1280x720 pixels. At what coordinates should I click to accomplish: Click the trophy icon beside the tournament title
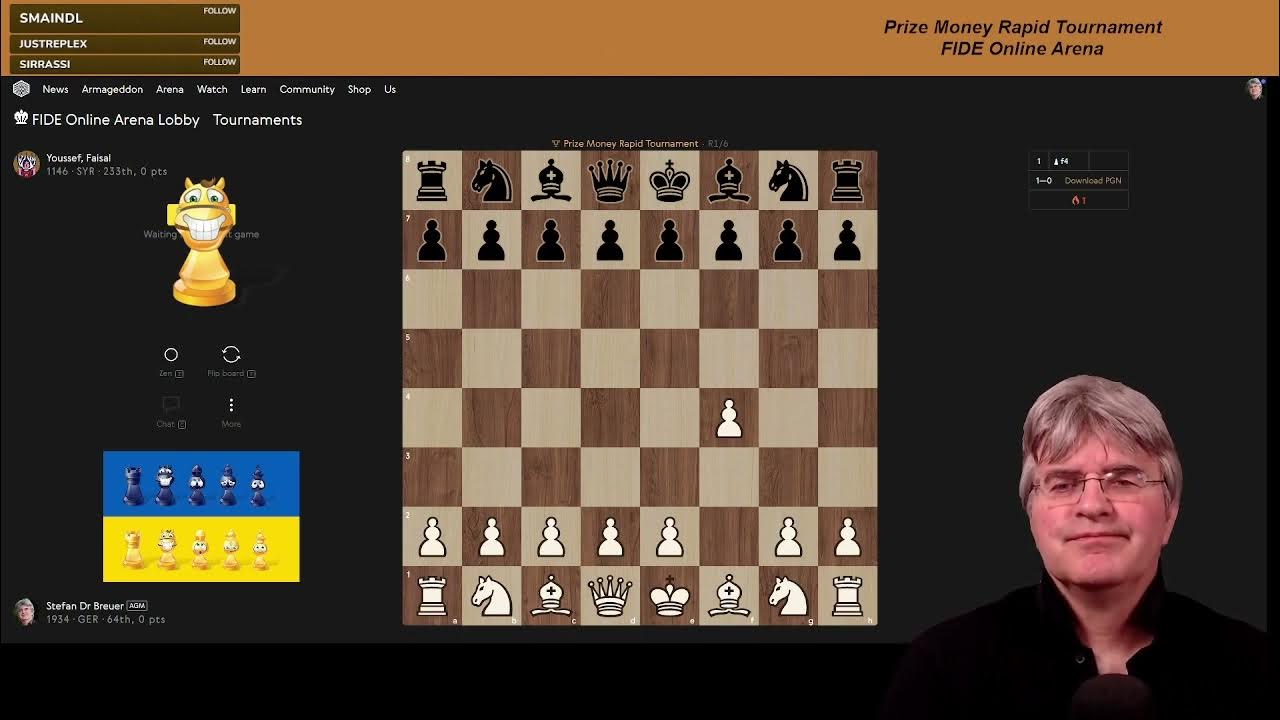pos(556,144)
